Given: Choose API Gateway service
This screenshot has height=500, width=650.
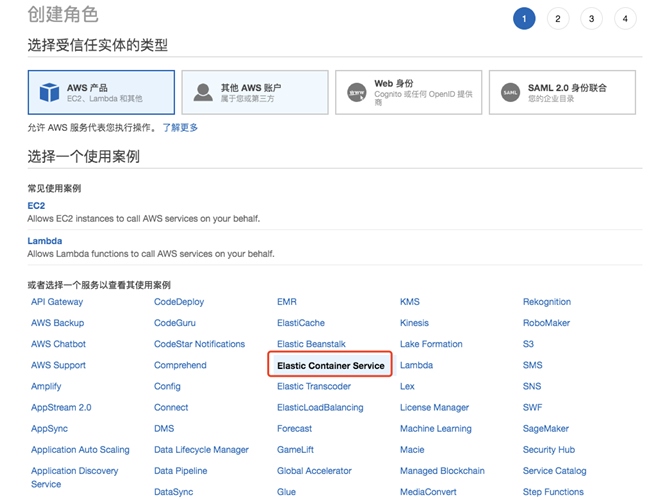Looking at the screenshot, I should 57,302.
